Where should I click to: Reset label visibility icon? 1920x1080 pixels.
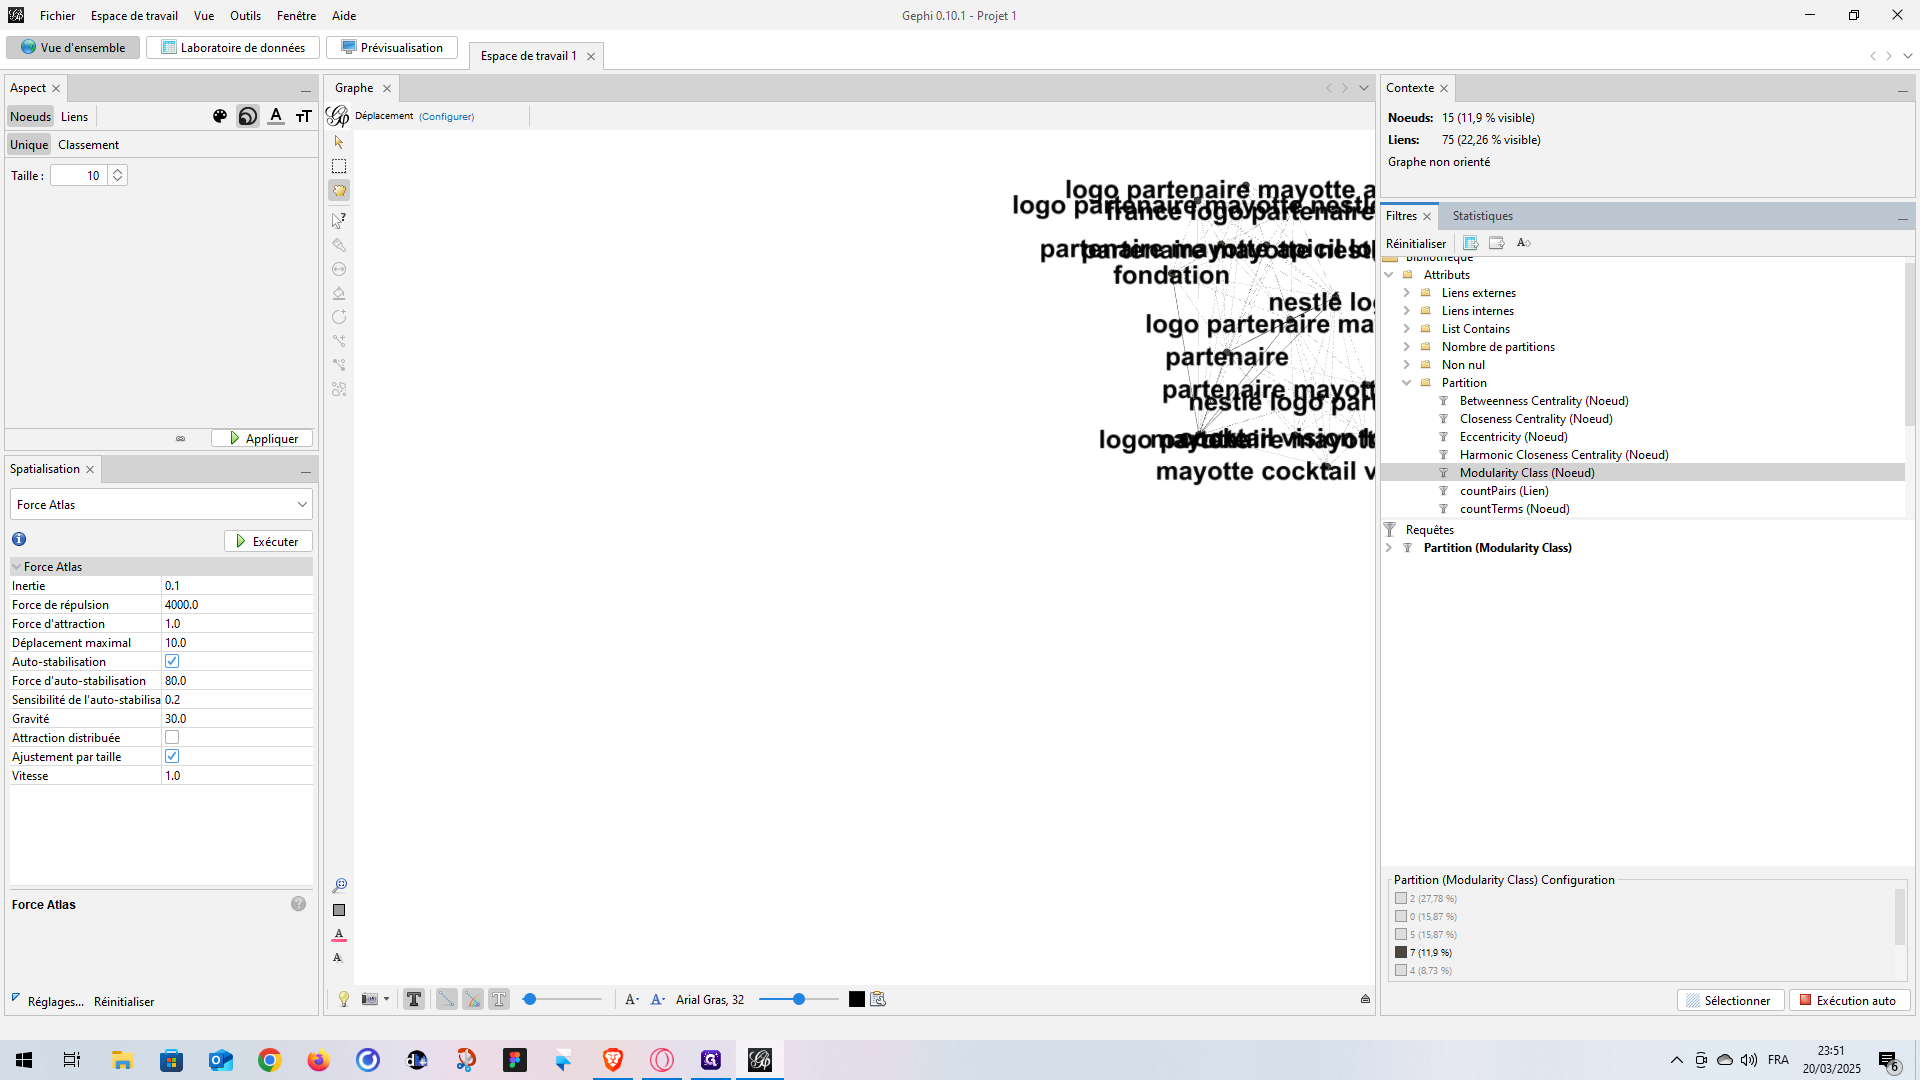338,958
